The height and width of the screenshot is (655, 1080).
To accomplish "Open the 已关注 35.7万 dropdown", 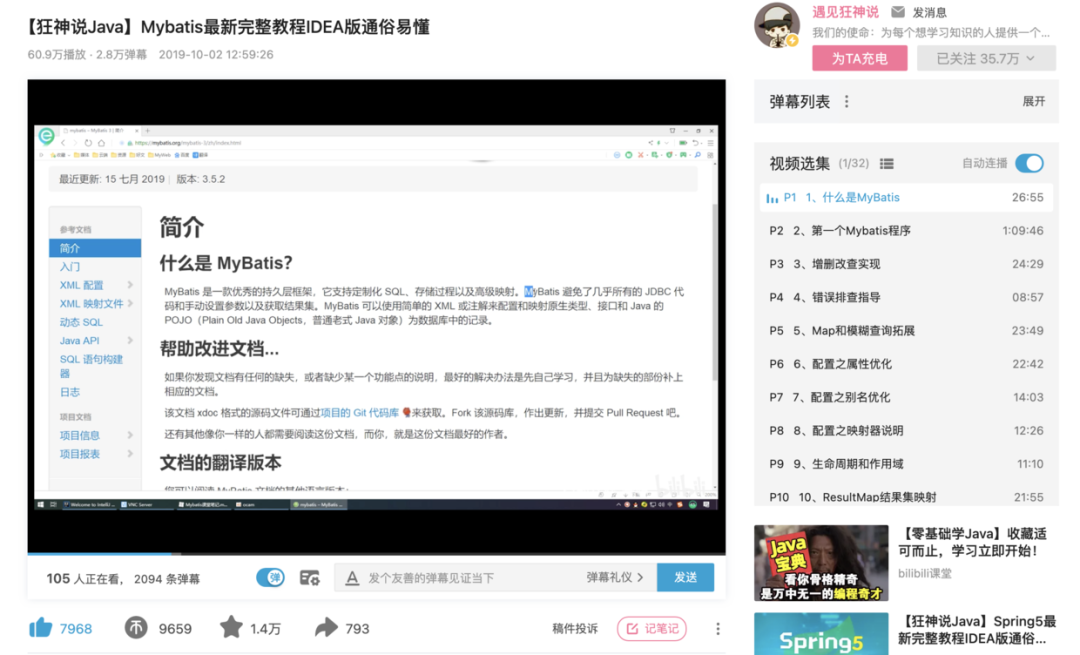I will click(986, 59).
